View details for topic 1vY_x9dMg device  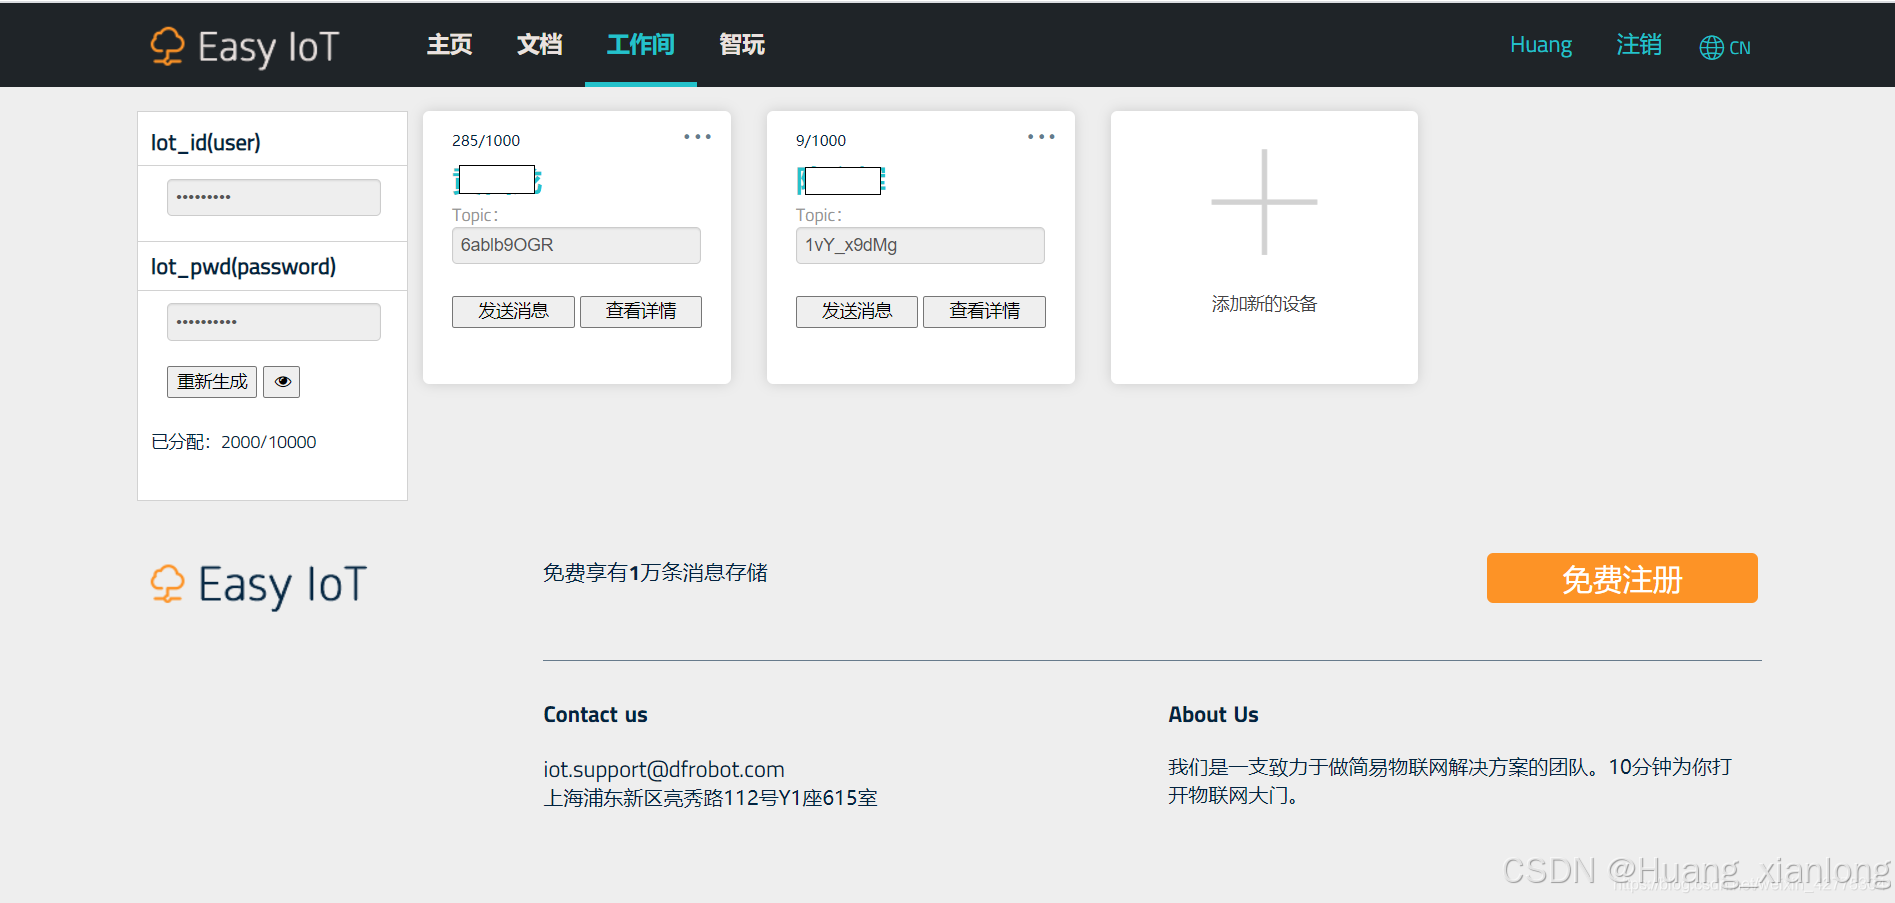pyautogui.click(x=984, y=312)
